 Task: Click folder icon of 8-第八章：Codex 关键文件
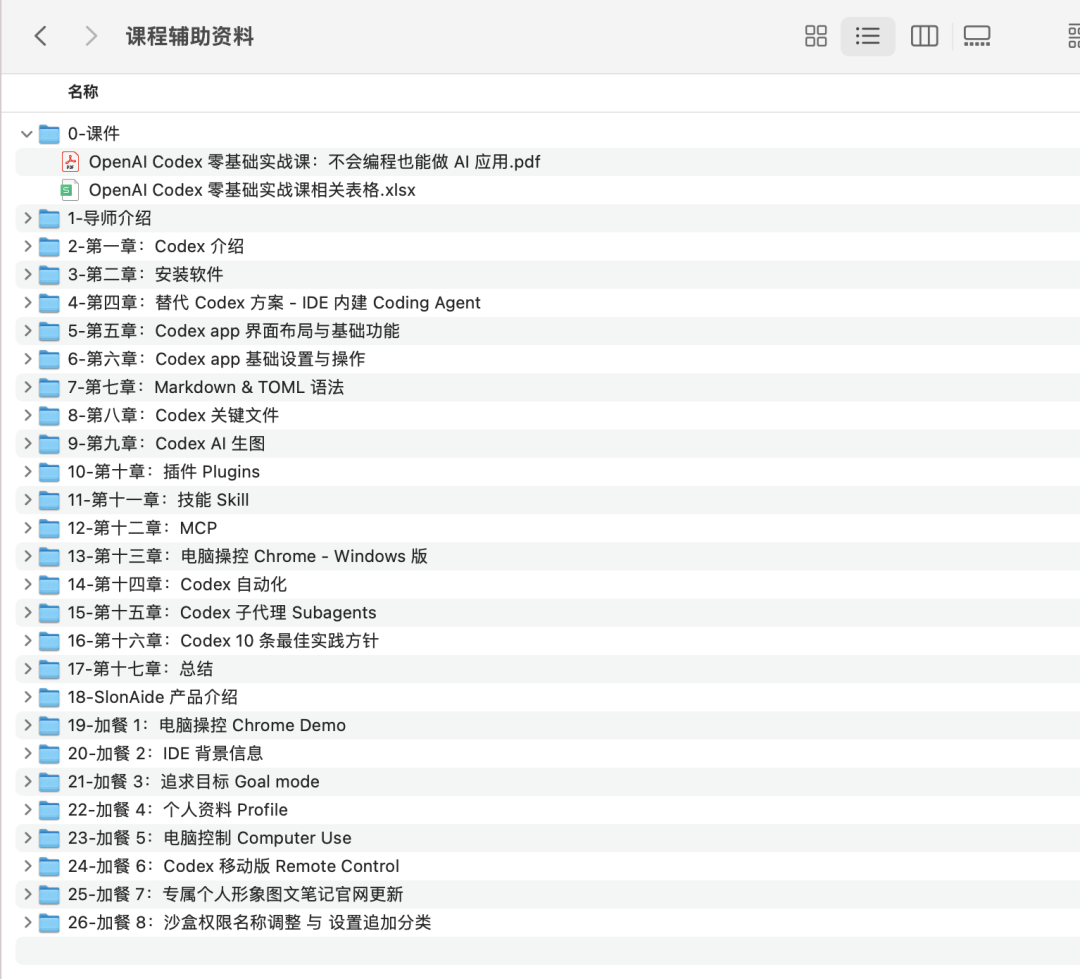(x=49, y=415)
